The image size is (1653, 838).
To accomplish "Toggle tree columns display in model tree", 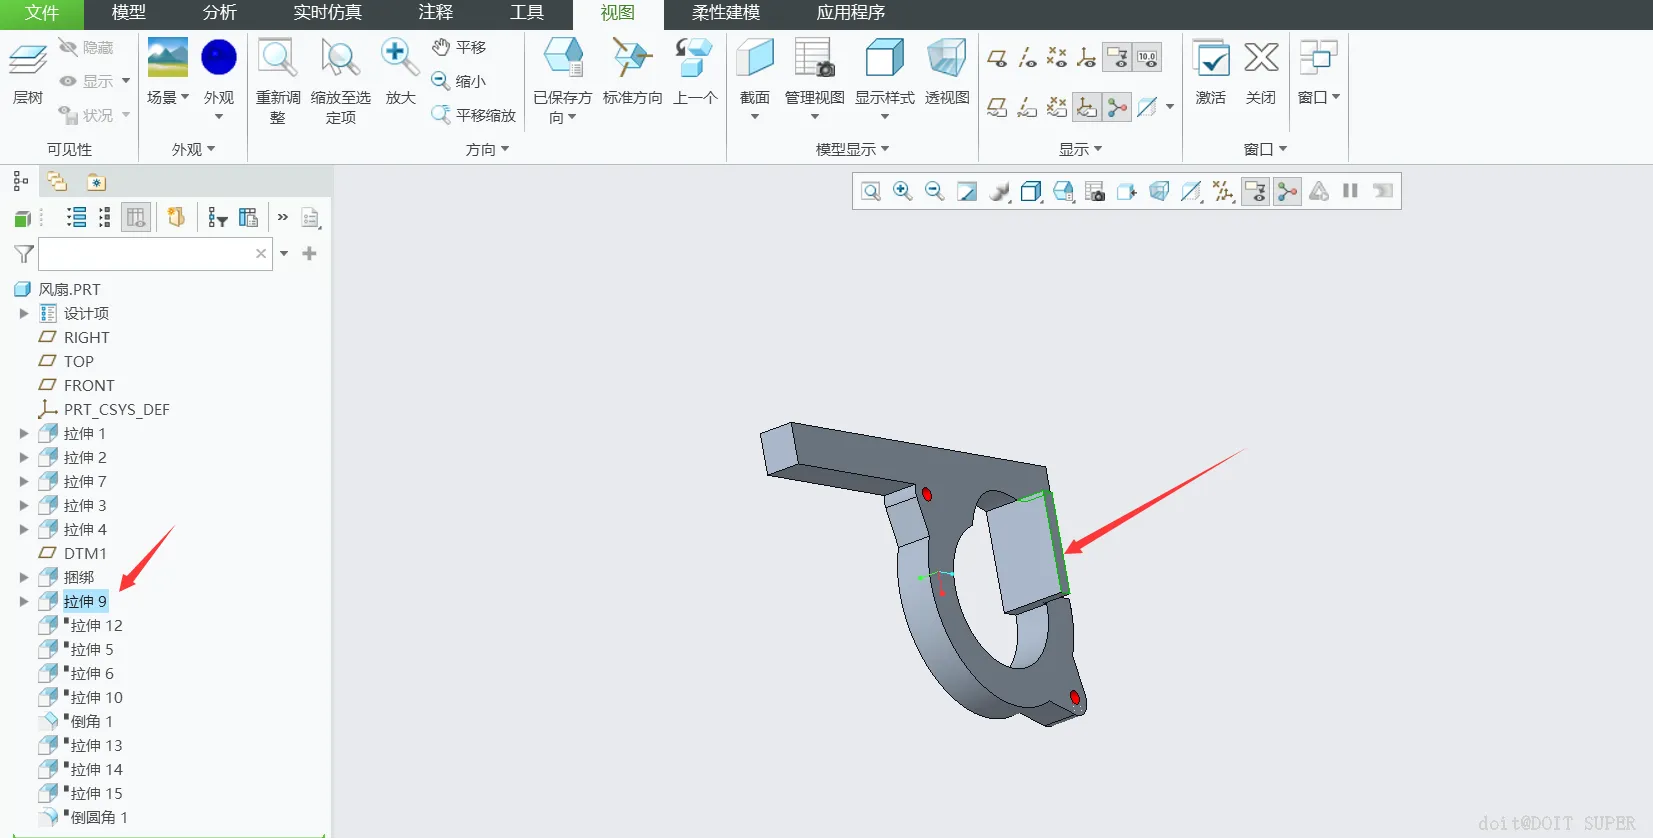I will (x=136, y=217).
